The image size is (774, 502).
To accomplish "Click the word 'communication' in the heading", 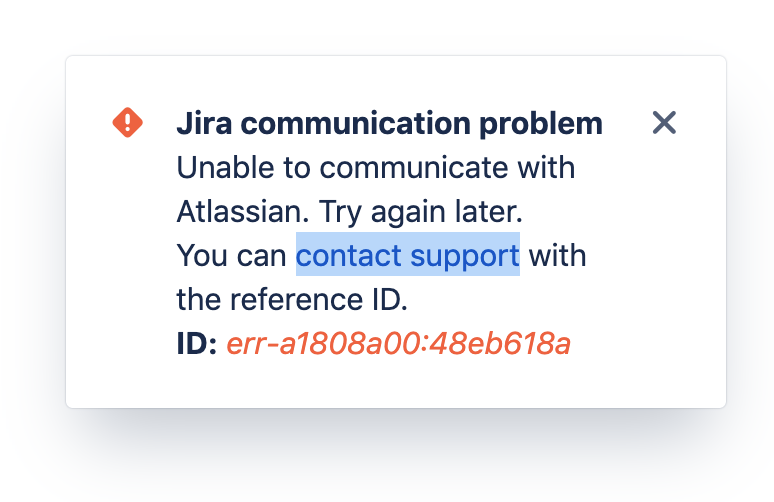I will coord(355,123).
